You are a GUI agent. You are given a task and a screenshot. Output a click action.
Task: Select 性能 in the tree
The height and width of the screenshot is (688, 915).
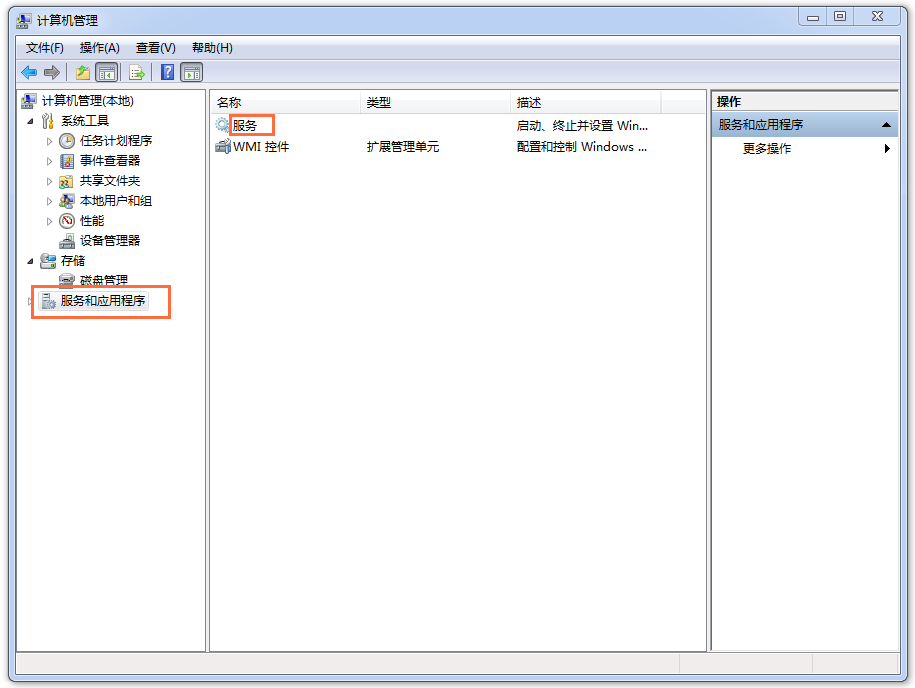92,221
